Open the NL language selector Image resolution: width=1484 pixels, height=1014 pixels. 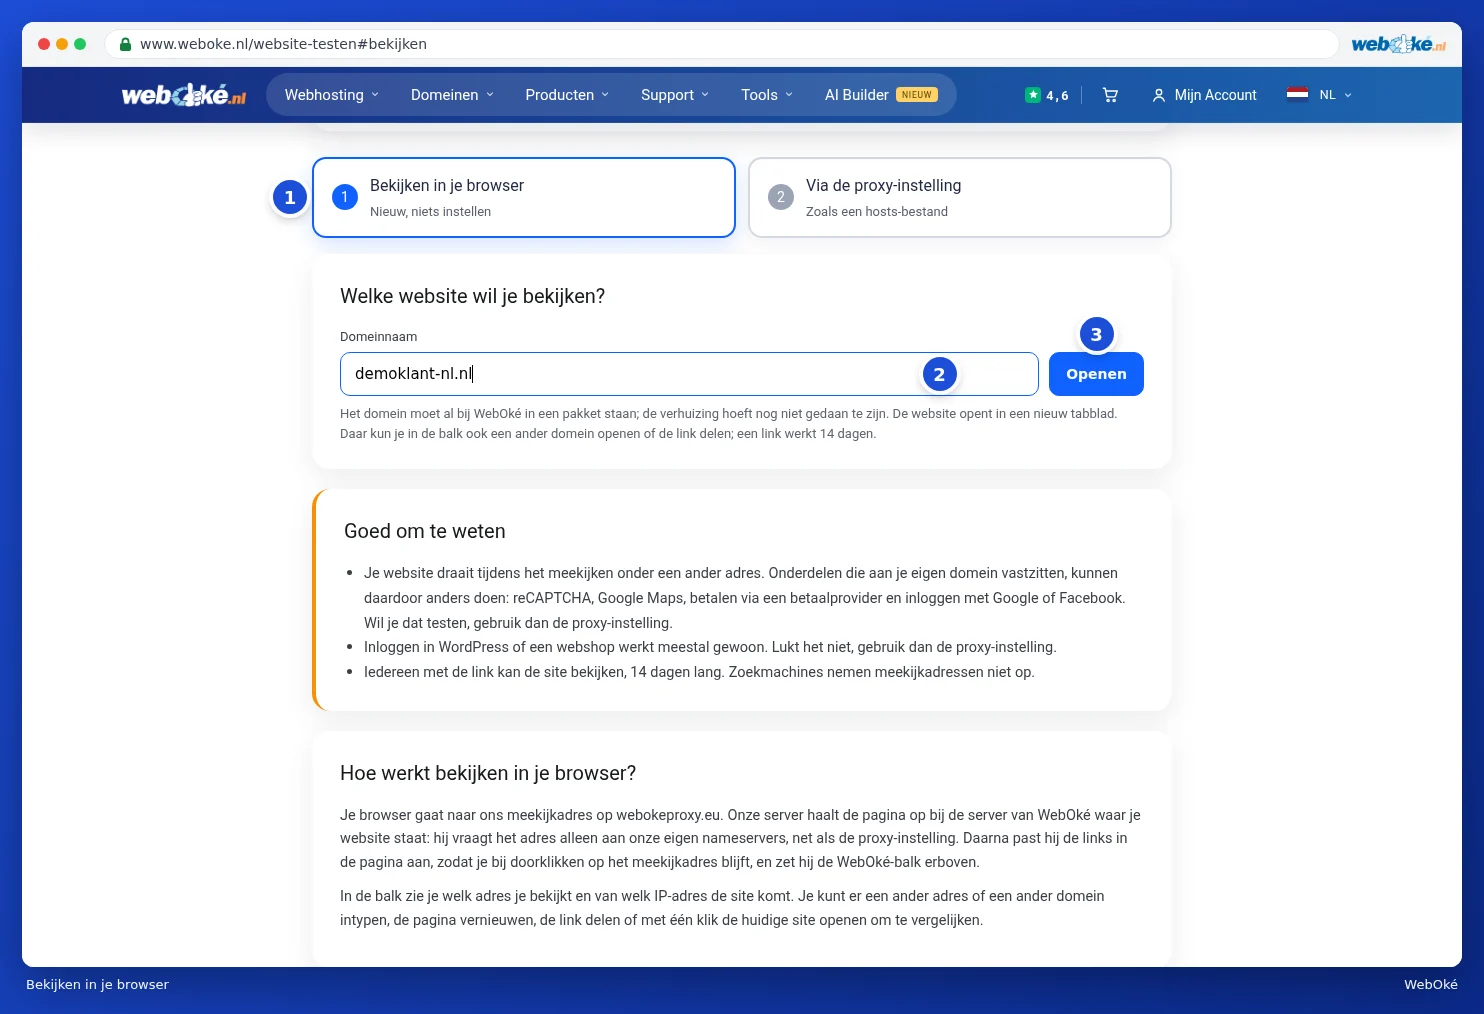click(x=1335, y=95)
